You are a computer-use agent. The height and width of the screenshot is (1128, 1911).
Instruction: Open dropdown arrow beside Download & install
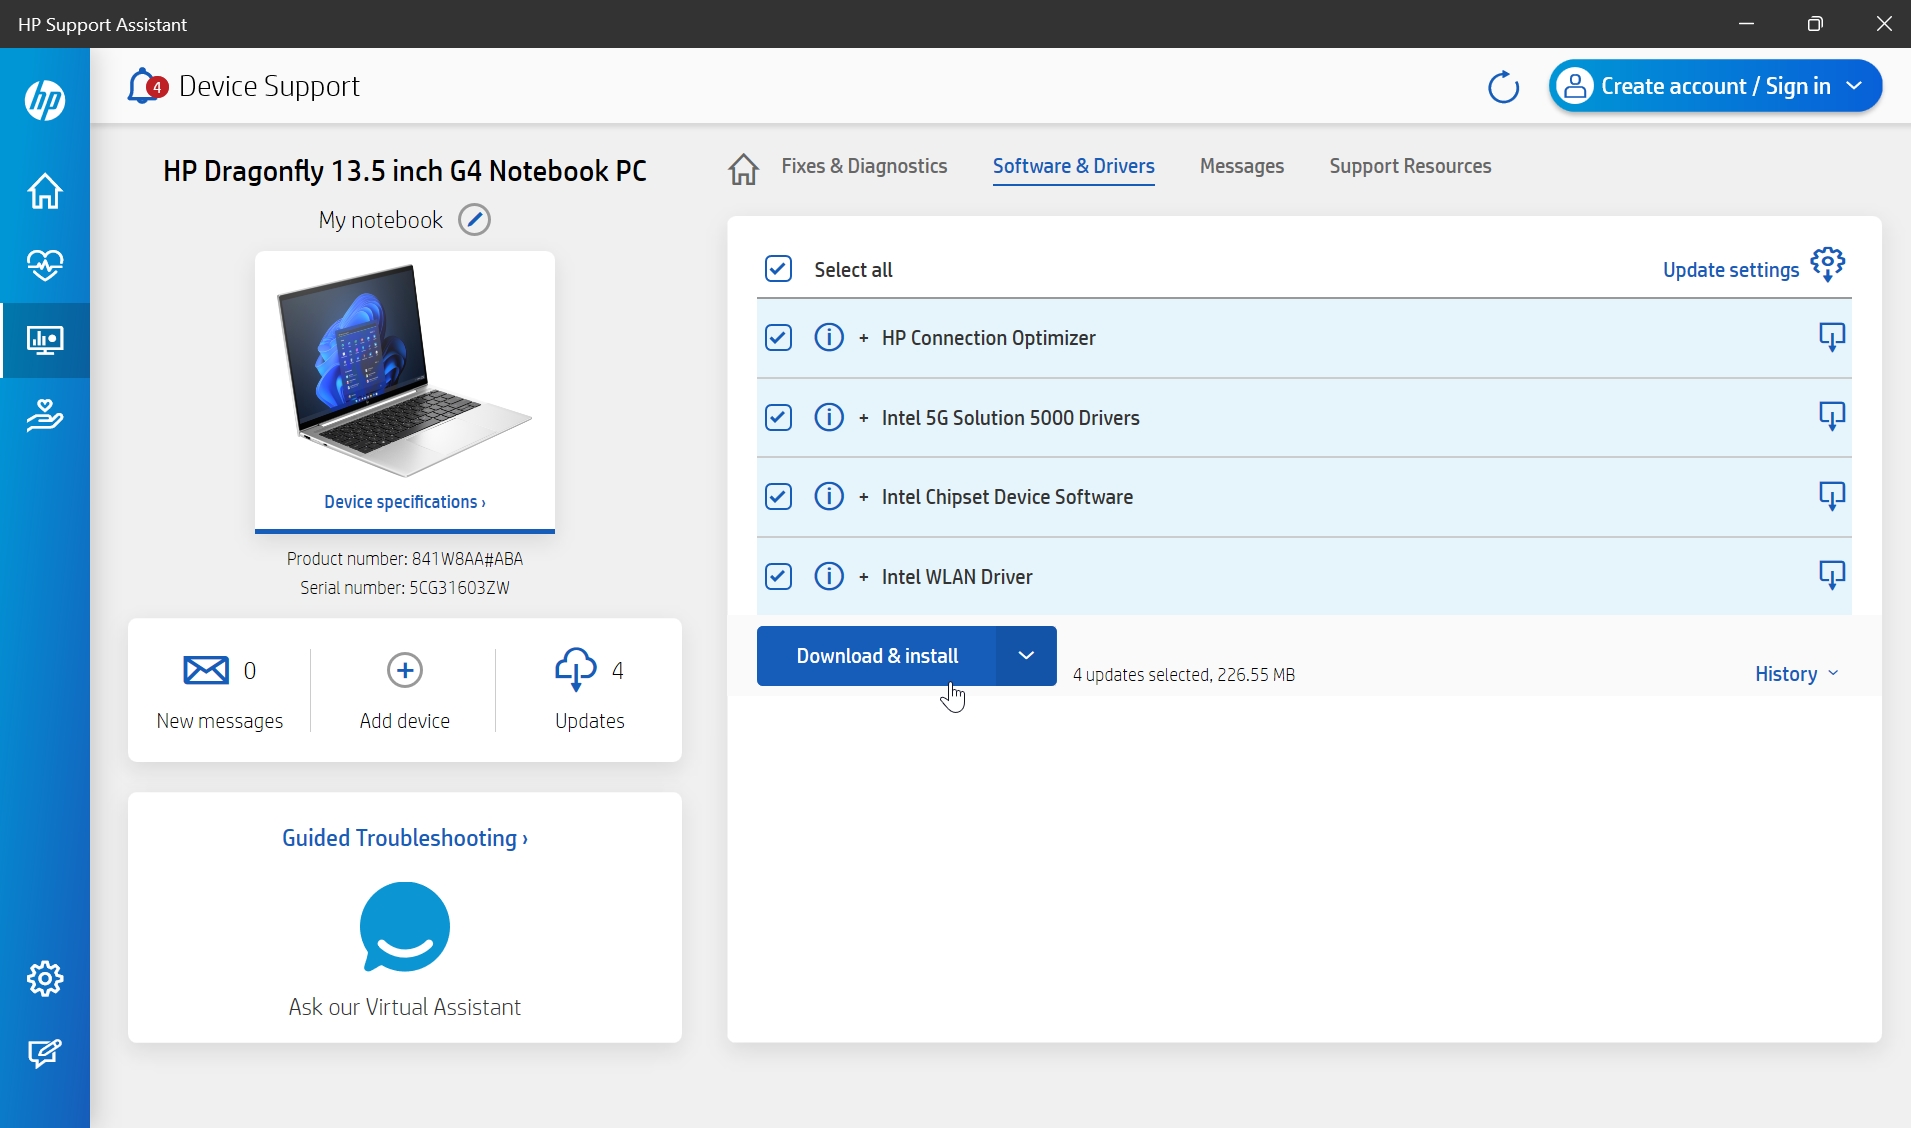[1025, 656]
